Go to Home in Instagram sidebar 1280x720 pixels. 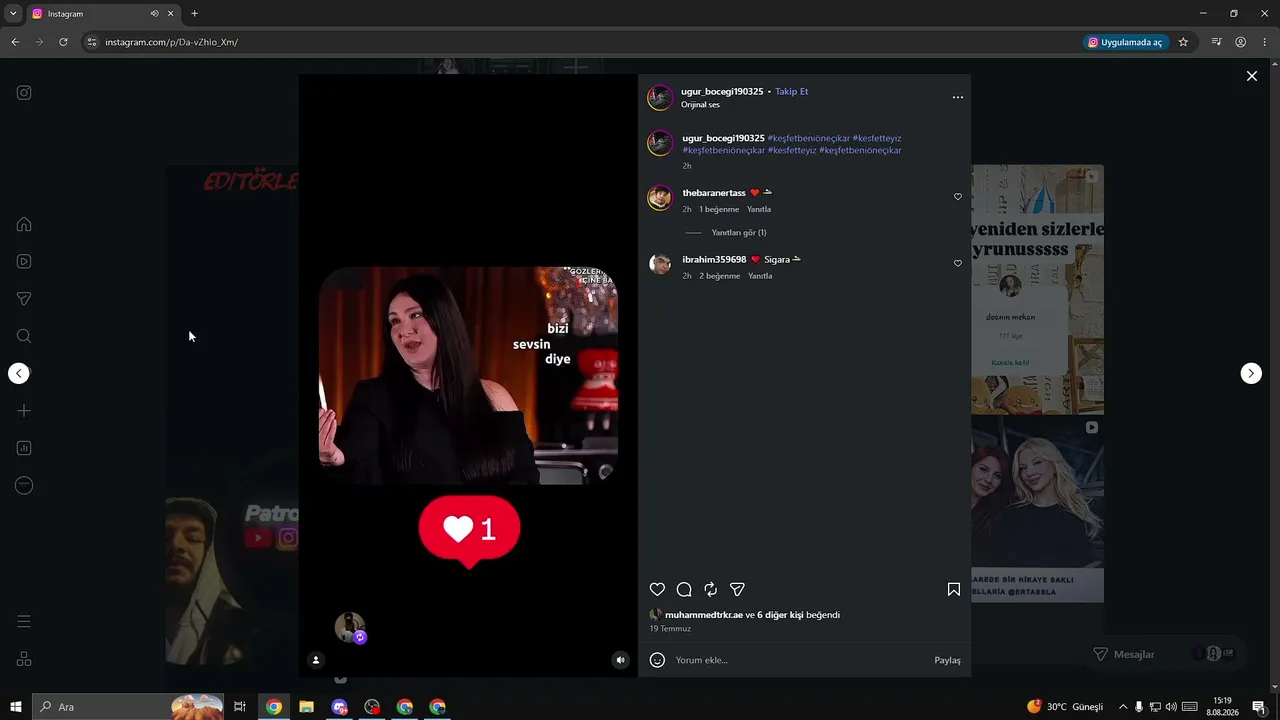tap(24, 224)
